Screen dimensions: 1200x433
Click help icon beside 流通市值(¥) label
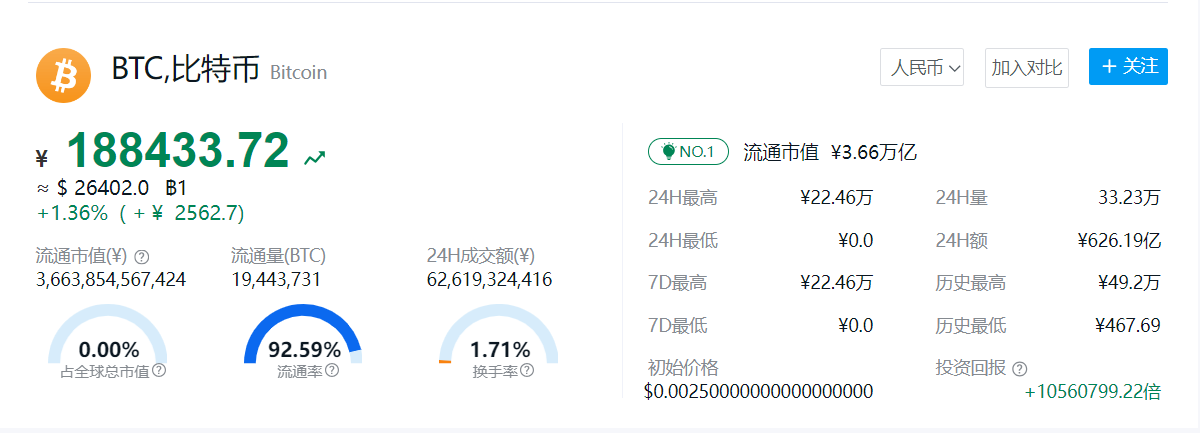tap(142, 256)
